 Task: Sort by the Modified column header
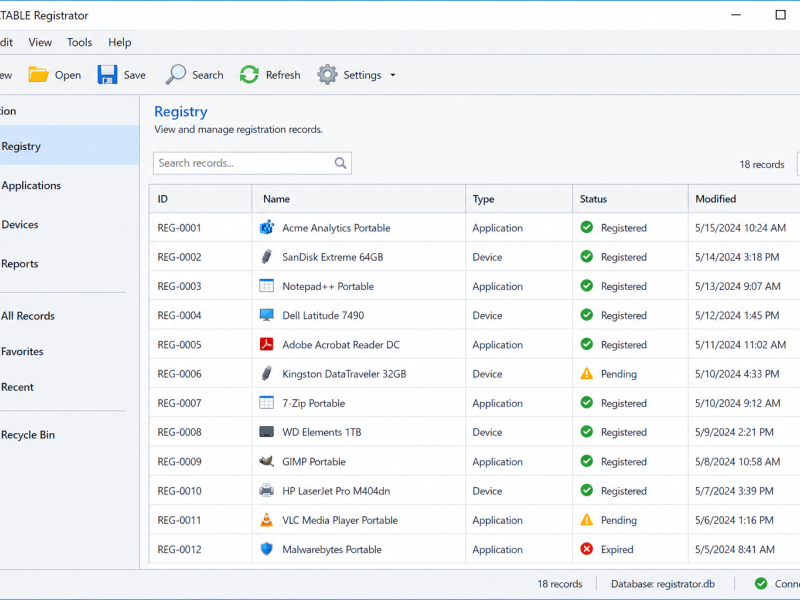(x=744, y=199)
